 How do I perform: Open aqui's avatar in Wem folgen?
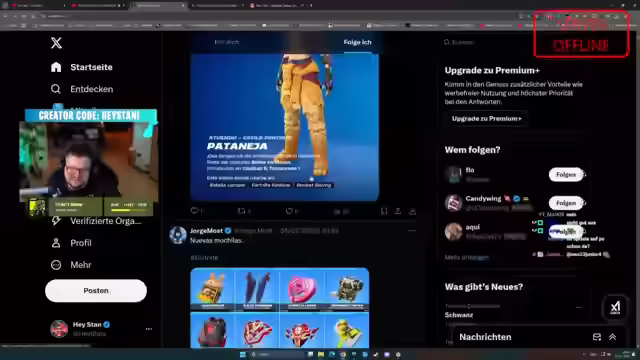[453, 231]
